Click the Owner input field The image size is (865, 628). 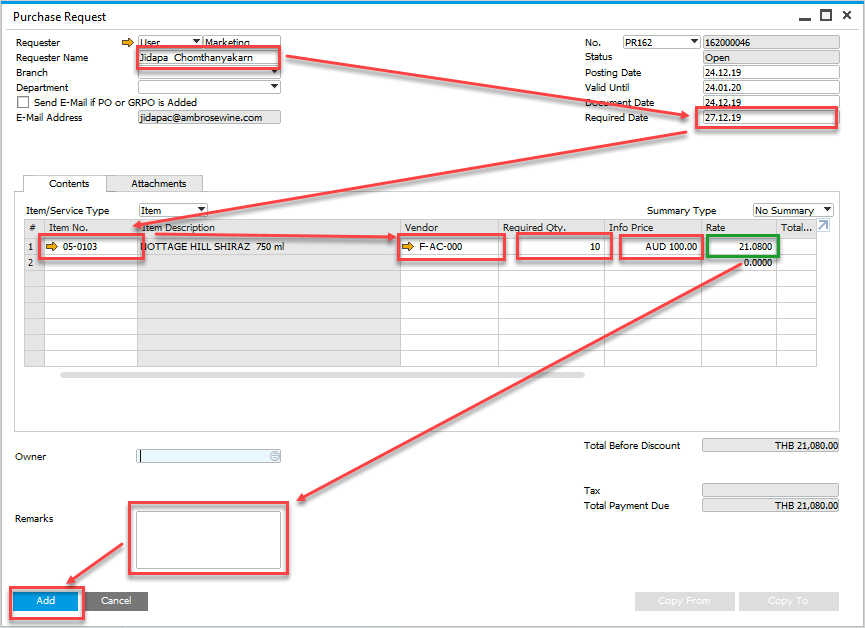coord(209,456)
